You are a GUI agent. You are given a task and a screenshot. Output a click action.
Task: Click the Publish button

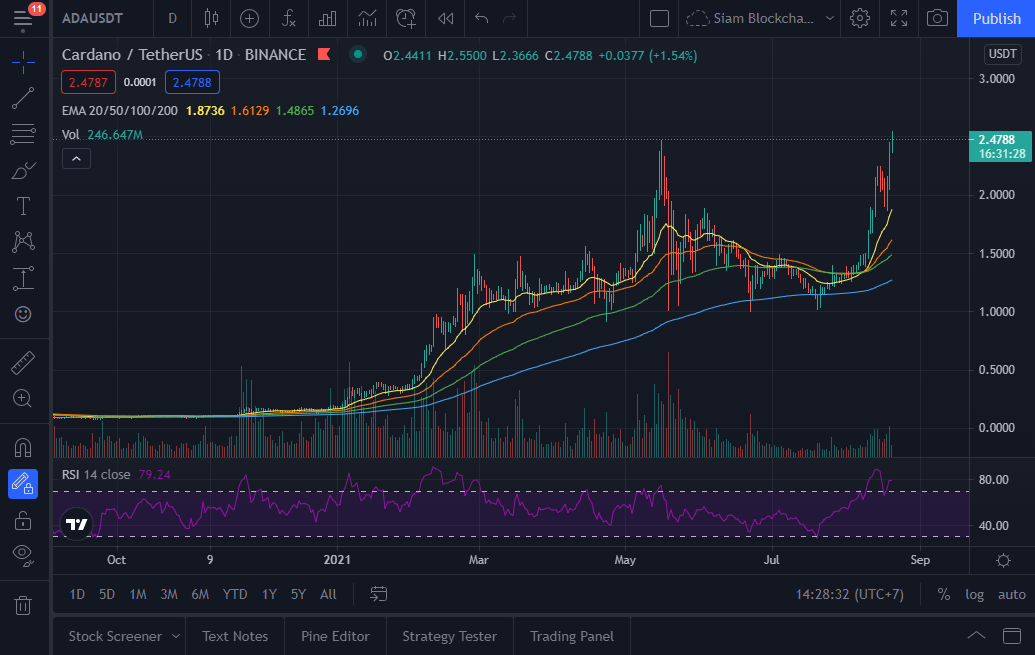pyautogui.click(x=995, y=18)
